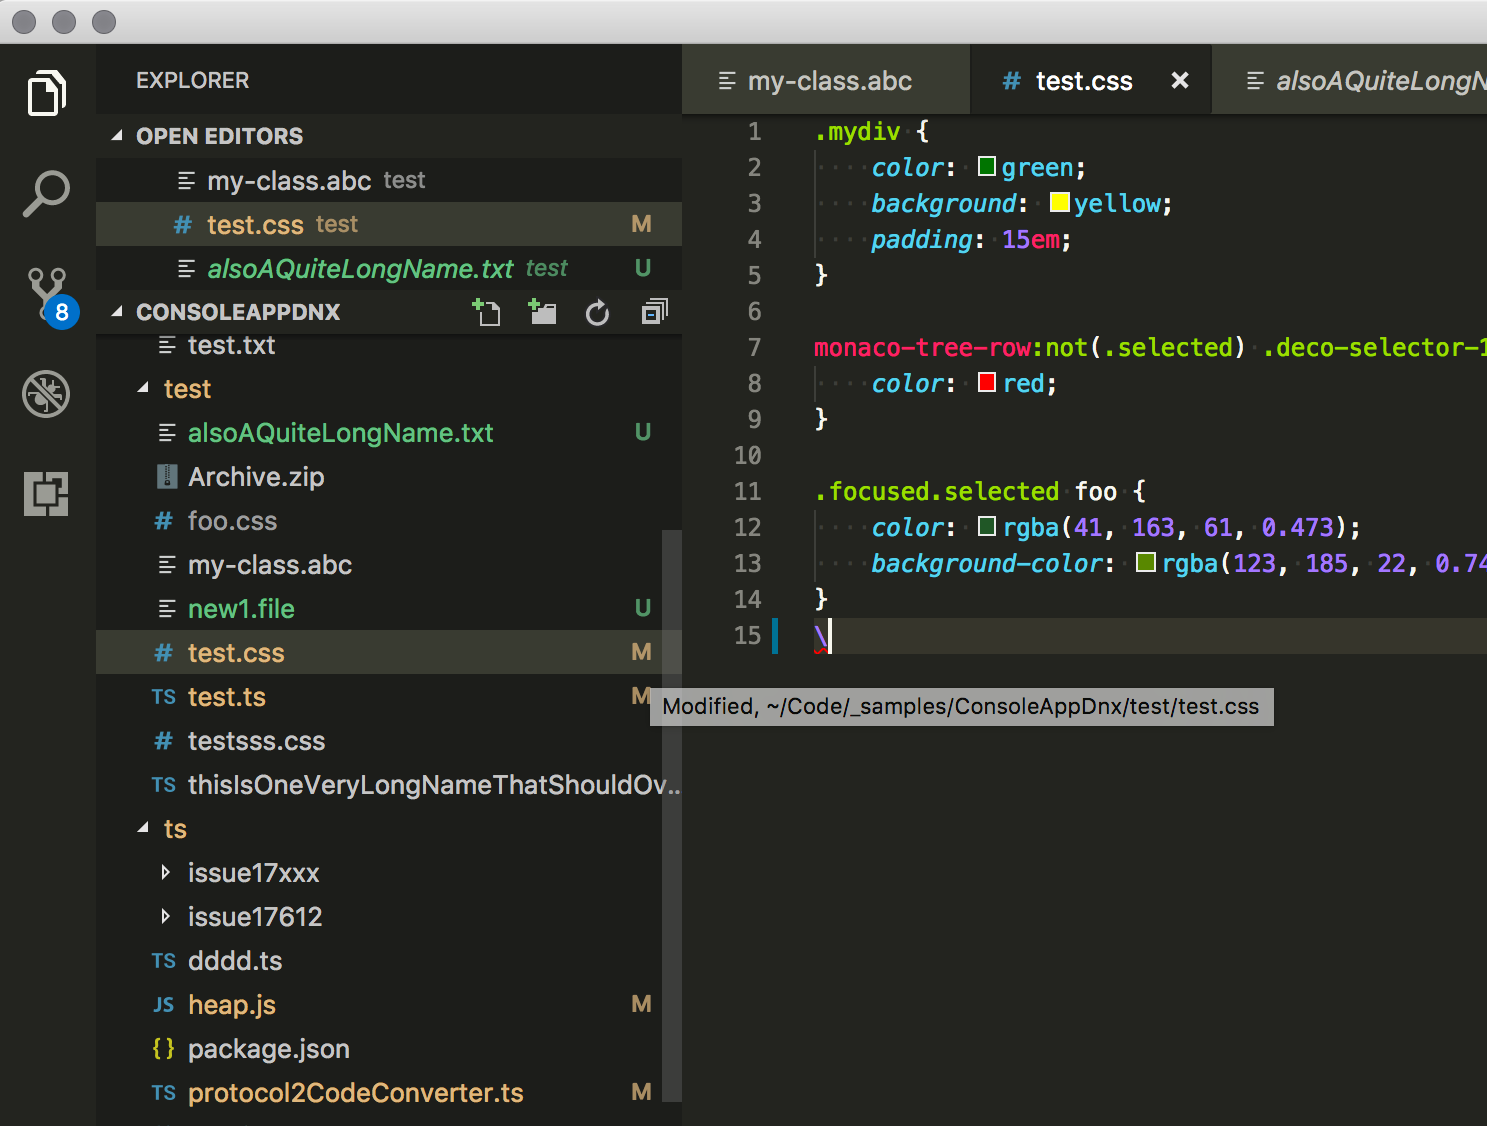Collapse all folders in Explorer

click(x=653, y=312)
